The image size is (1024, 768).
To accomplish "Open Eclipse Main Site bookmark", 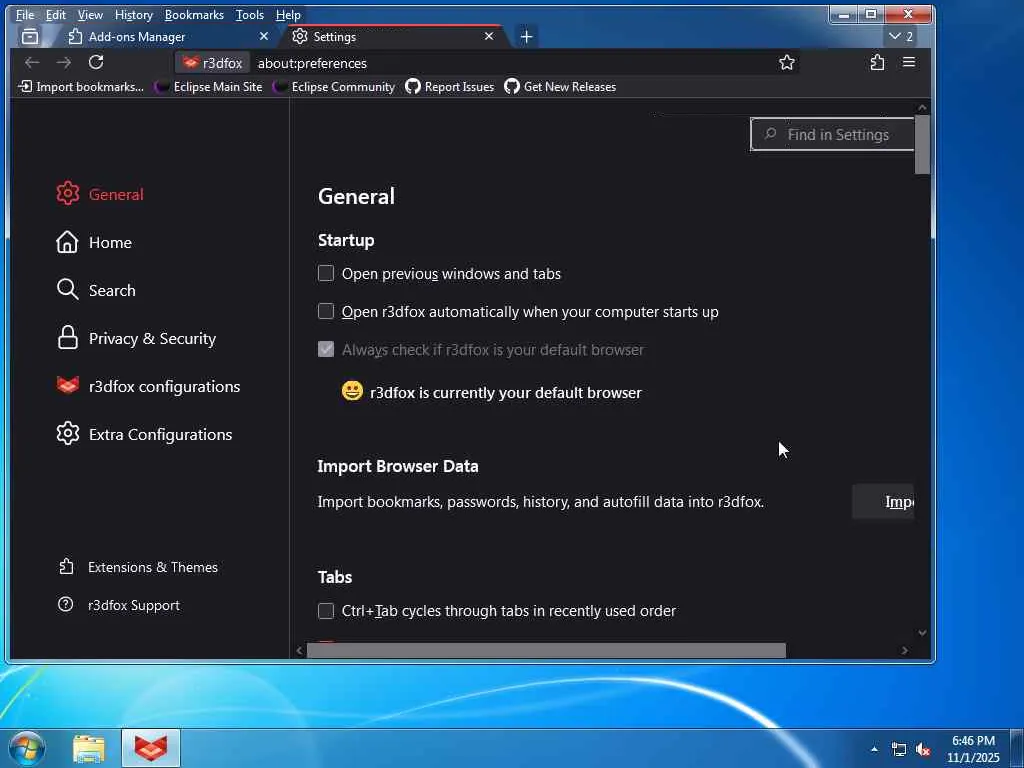I will (x=208, y=86).
